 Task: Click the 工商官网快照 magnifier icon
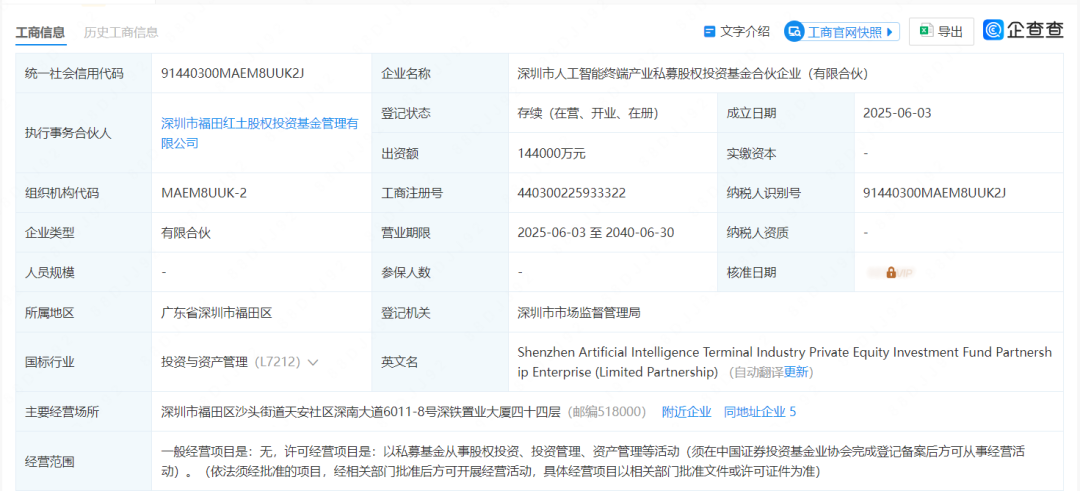pyautogui.click(x=795, y=32)
